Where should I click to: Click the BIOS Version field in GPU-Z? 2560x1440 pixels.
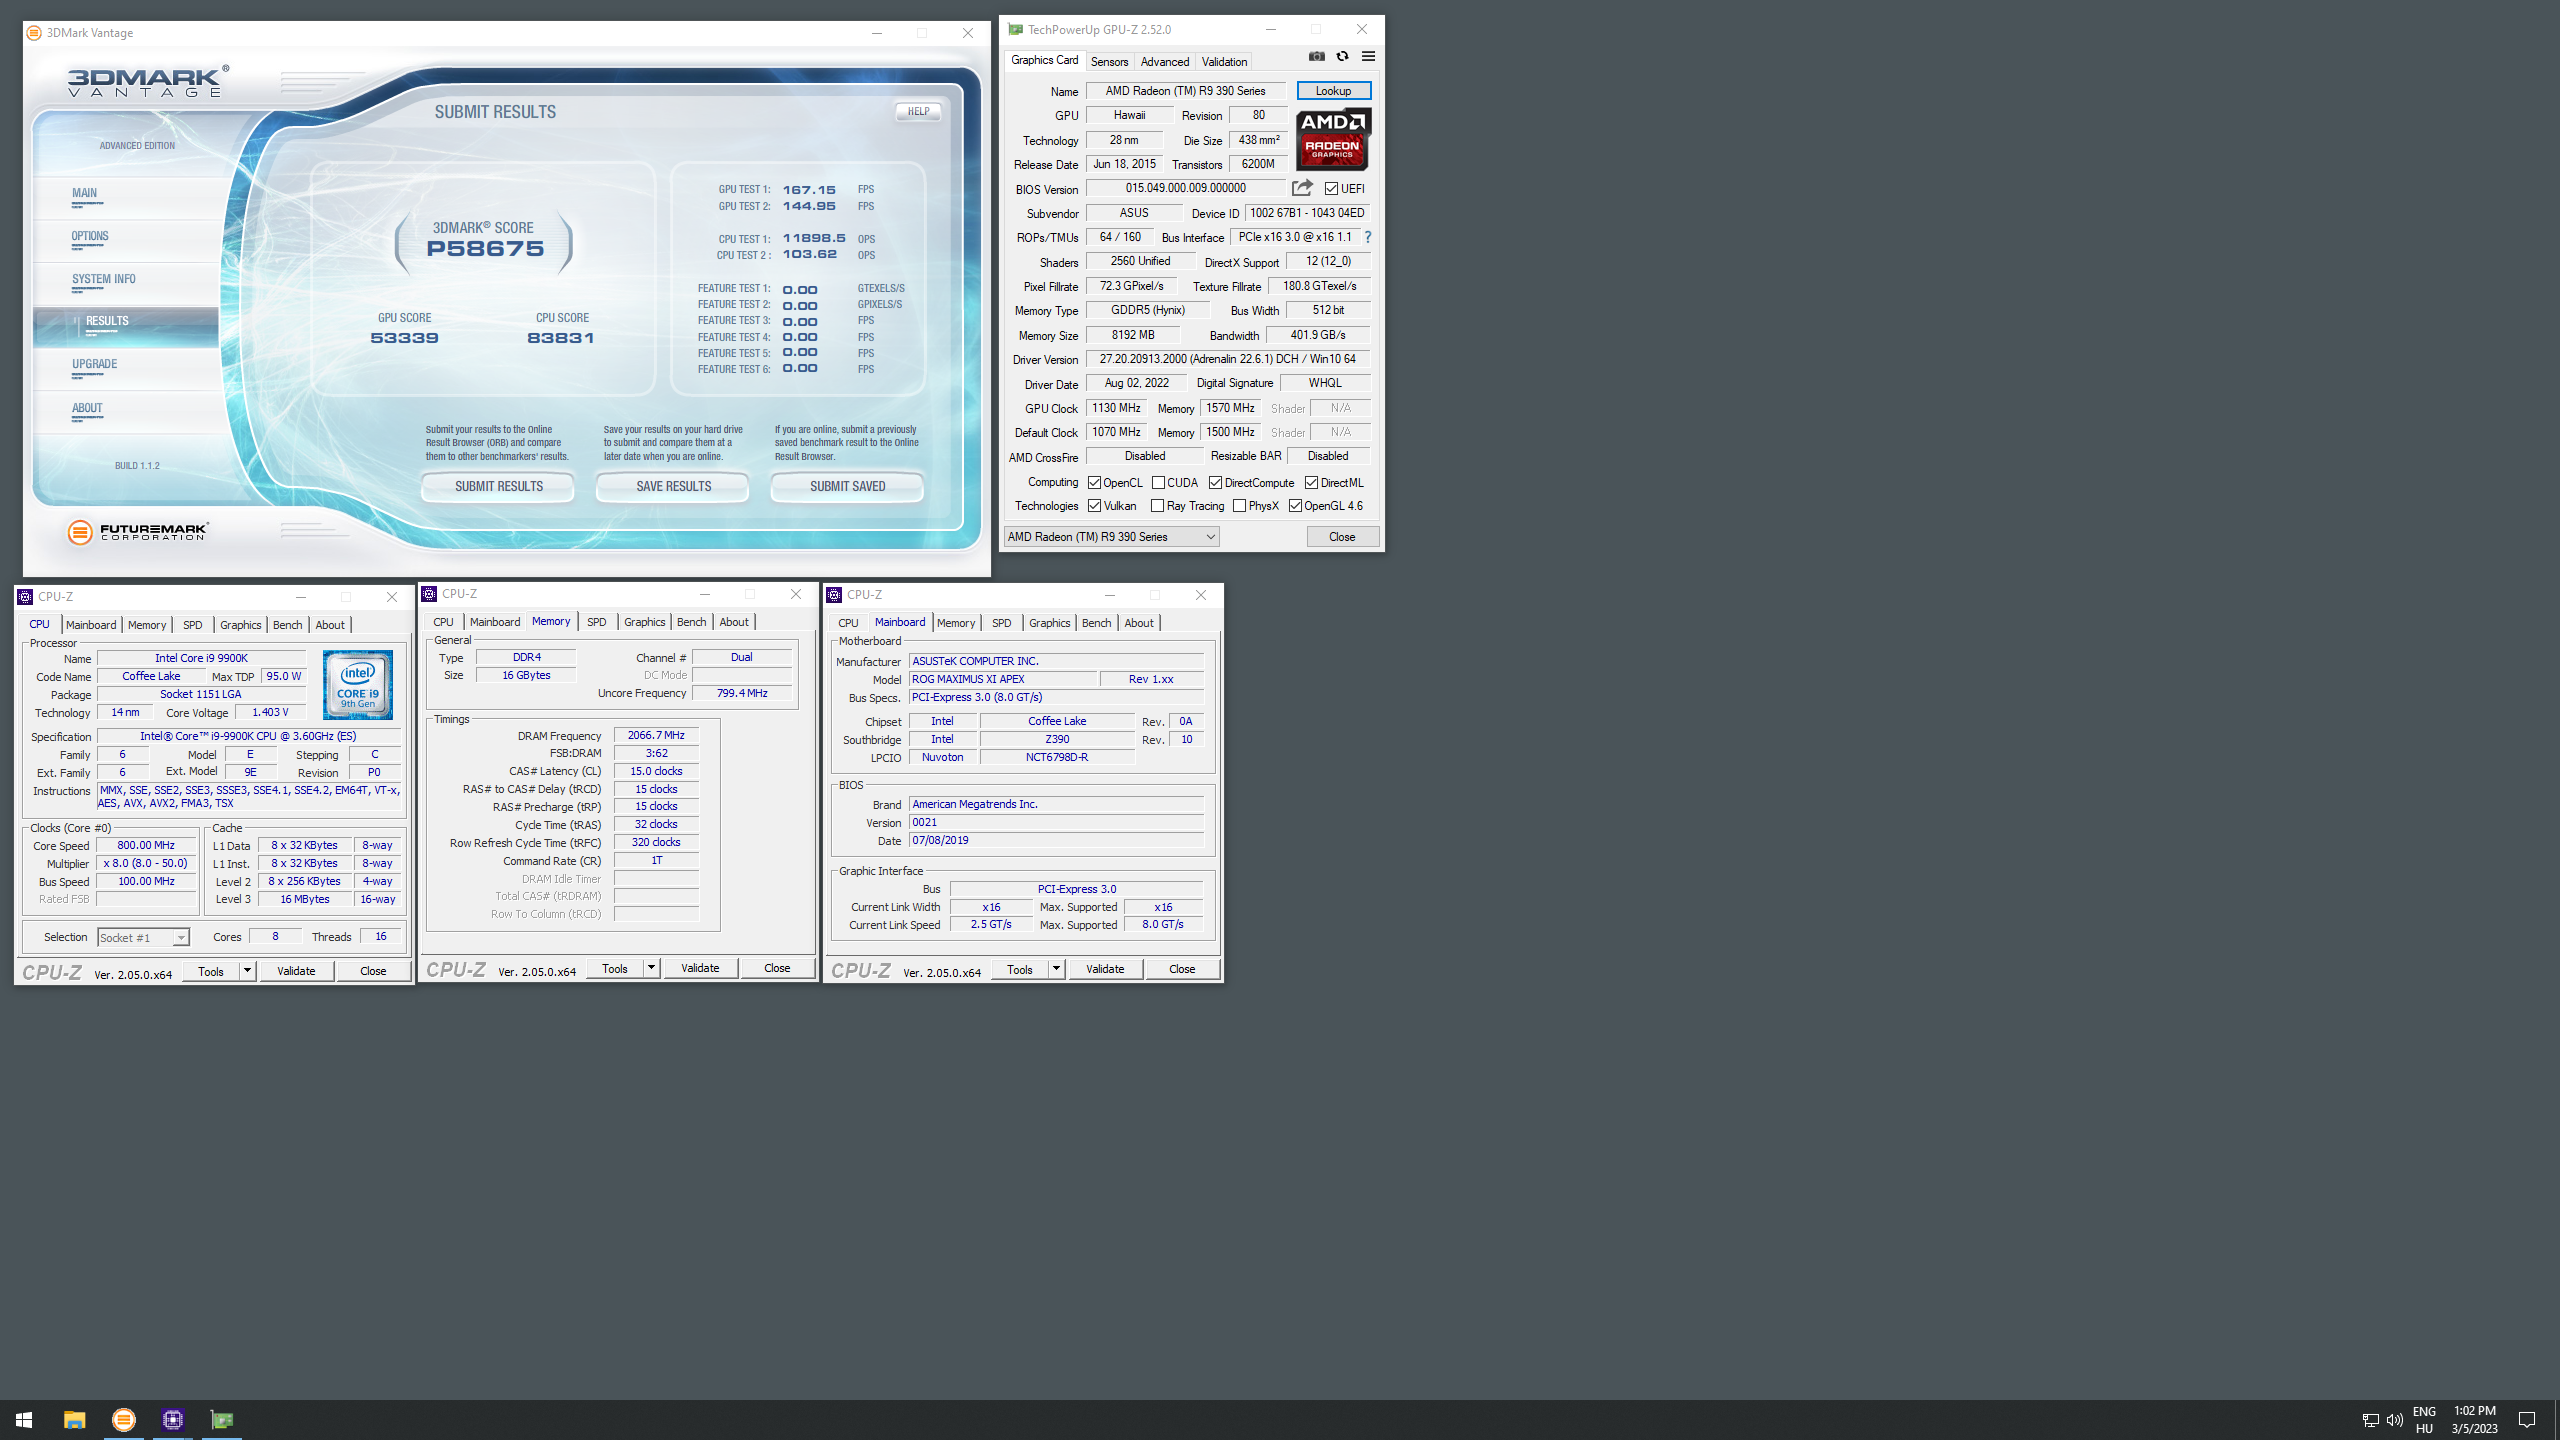coord(1185,188)
